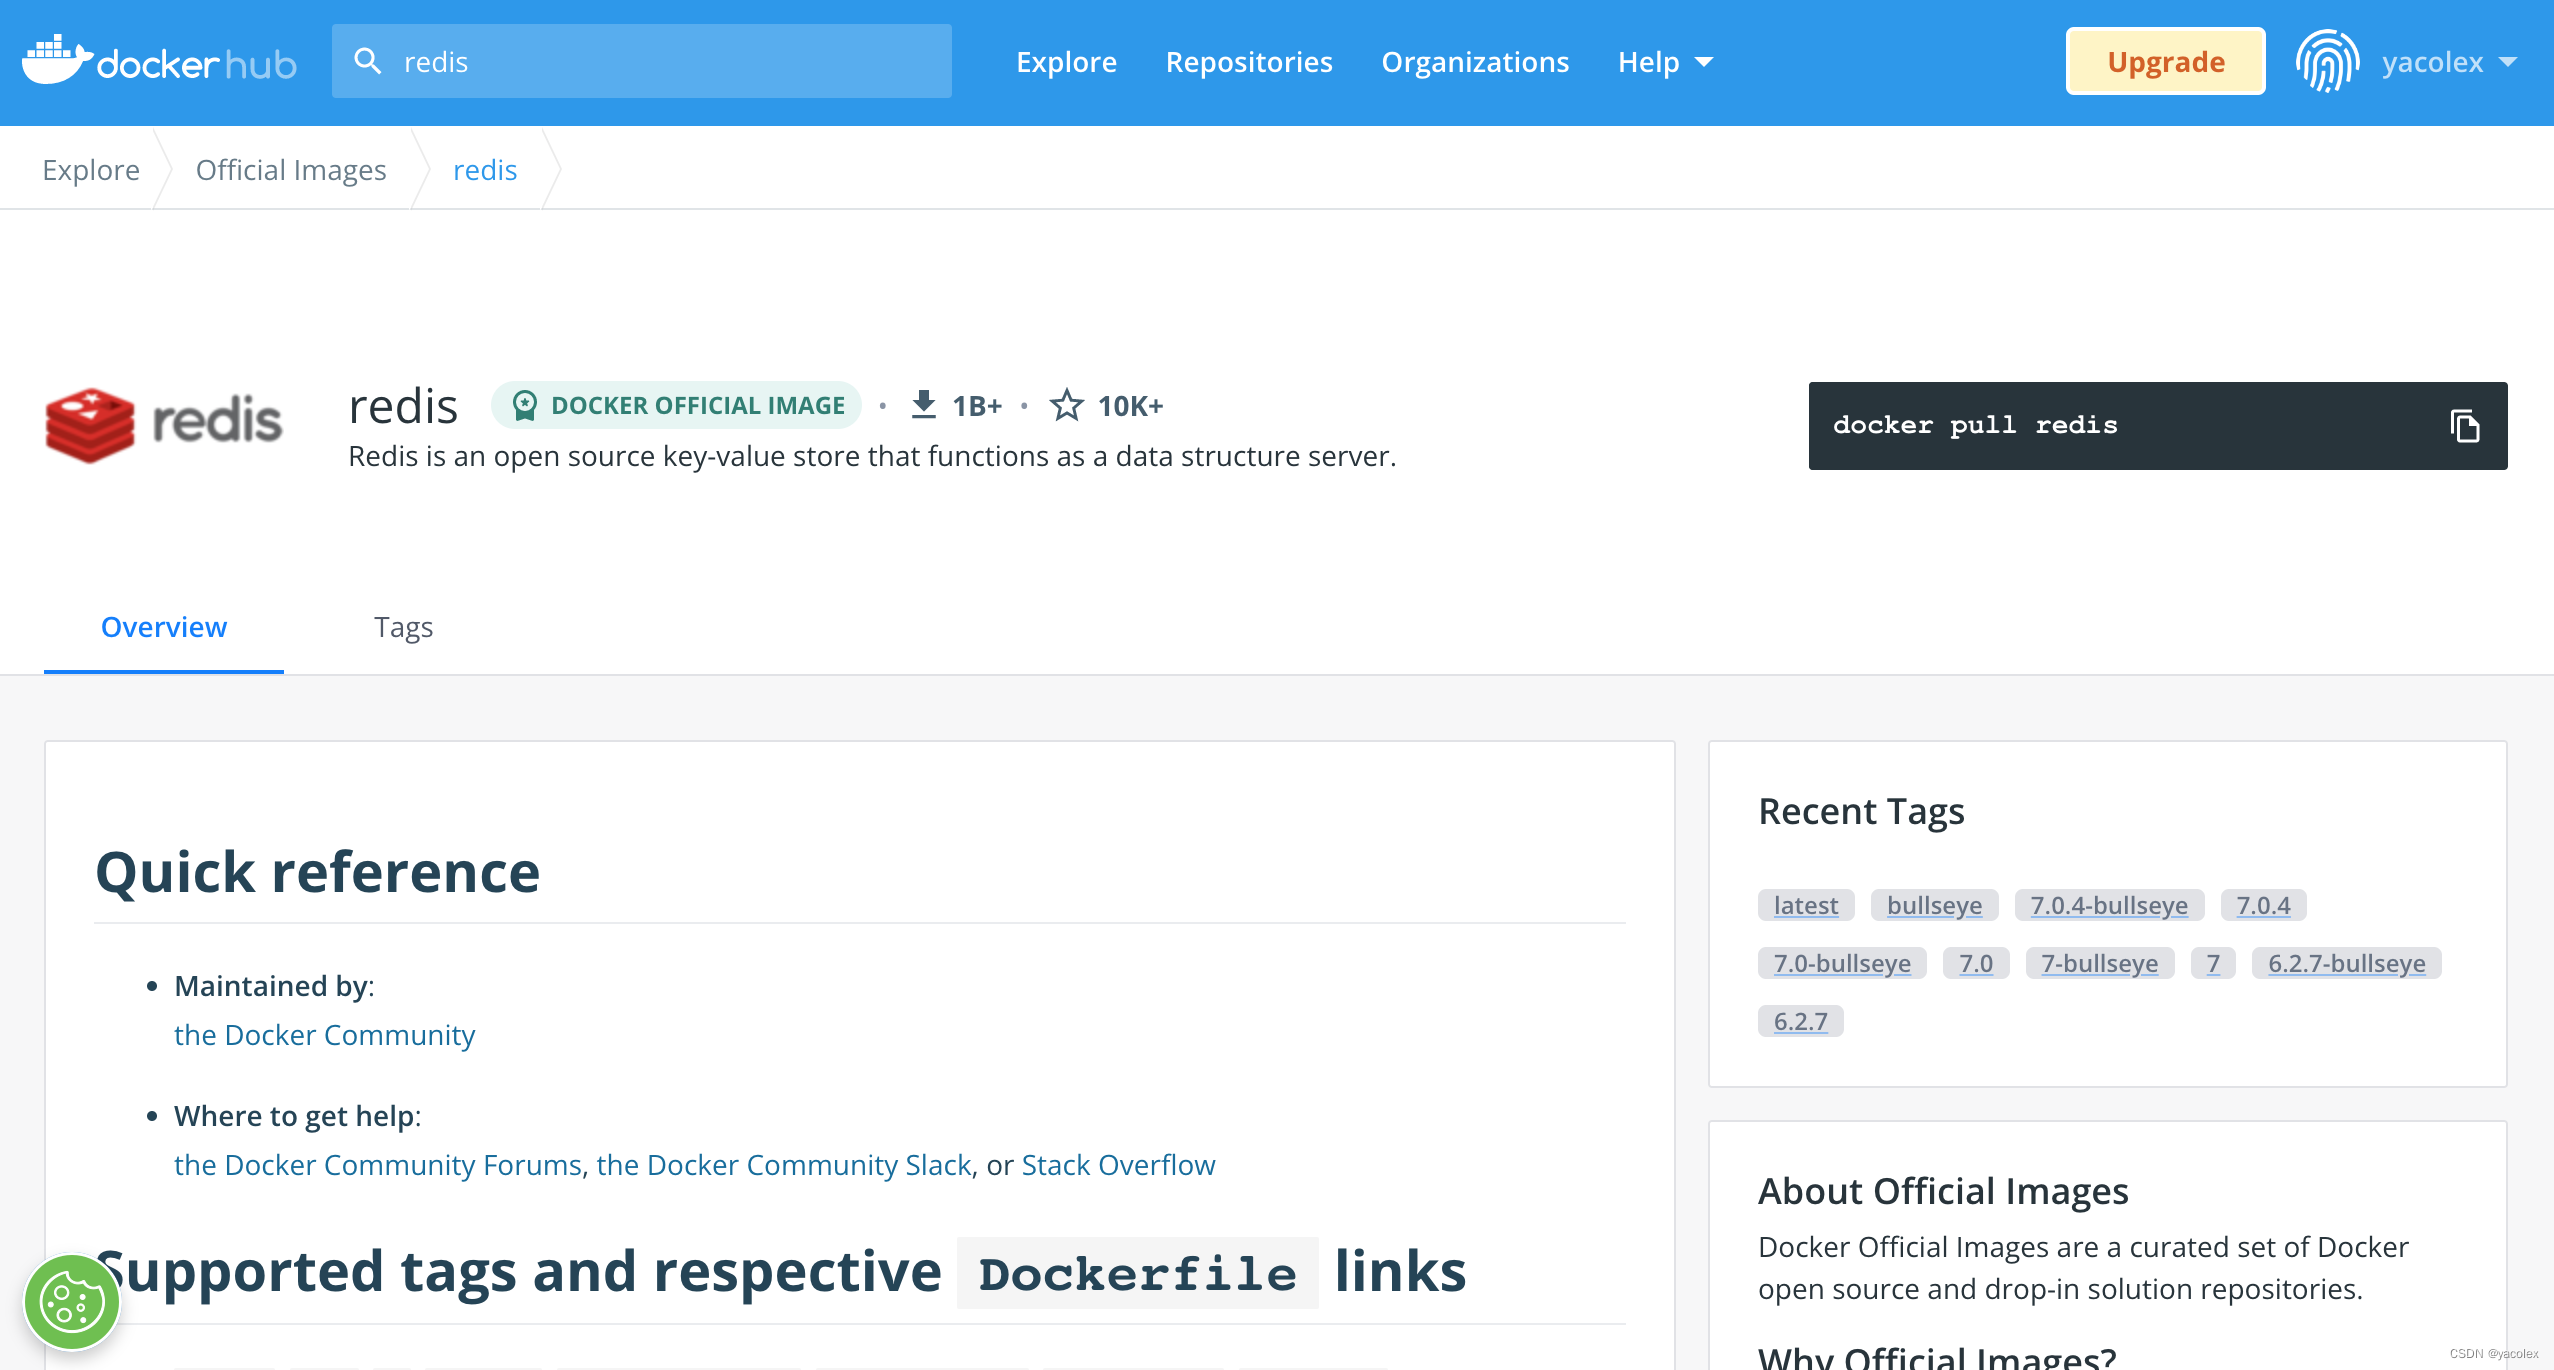Image resolution: width=2554 pixels, height=1370 pixels.
Task: Click the 10K+ stars count
Action: pos(1130,405)
